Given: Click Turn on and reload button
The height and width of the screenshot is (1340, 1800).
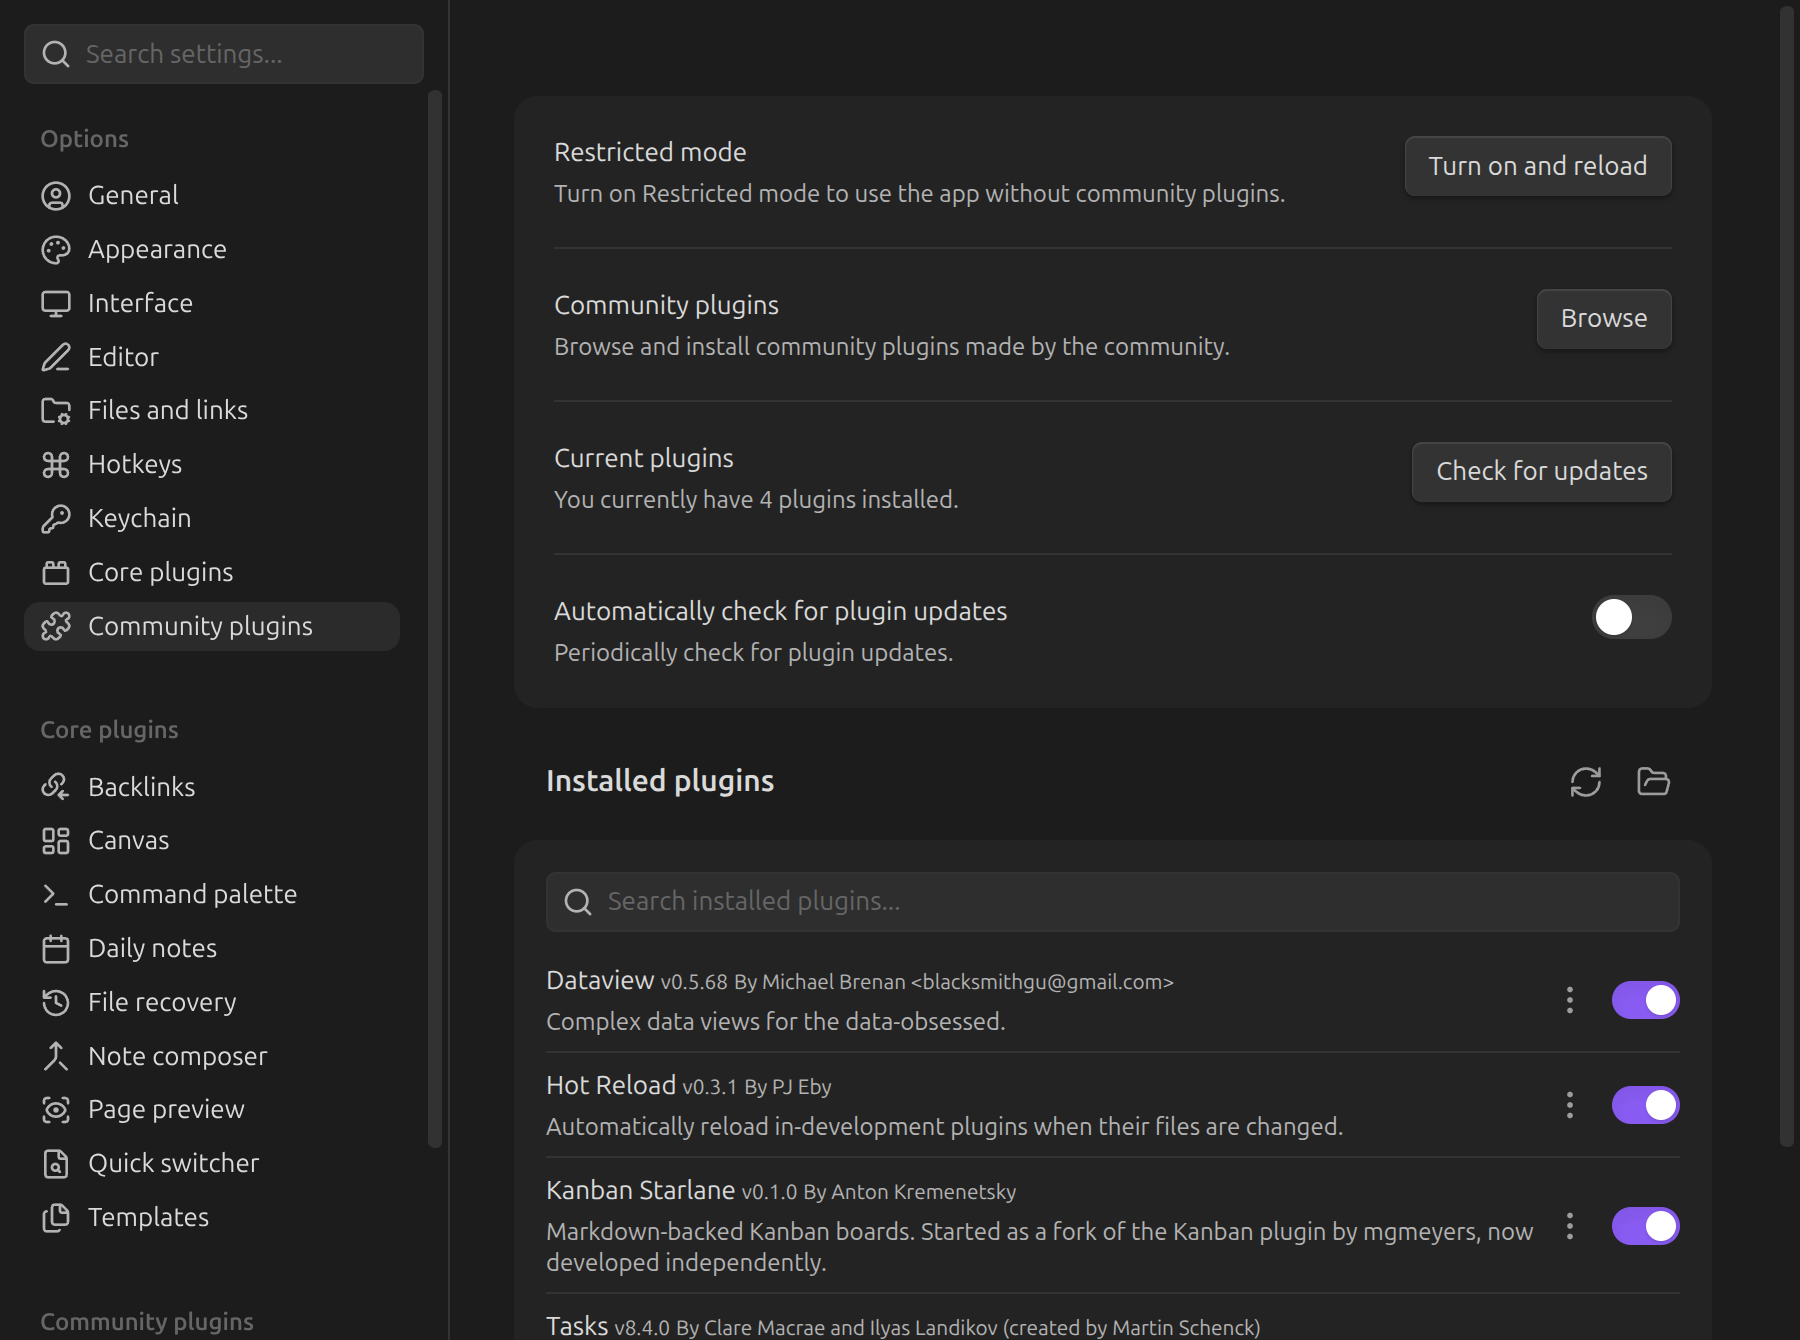Looking at the screenshot, I should coord(1538,166).
